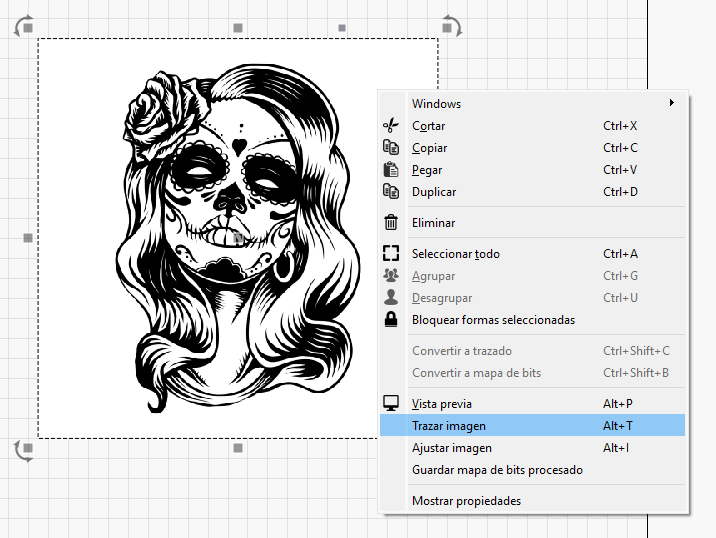The image size is (716, 538).
Task: Click the top-right rotation handle of selection
Action: pos(451,24)
